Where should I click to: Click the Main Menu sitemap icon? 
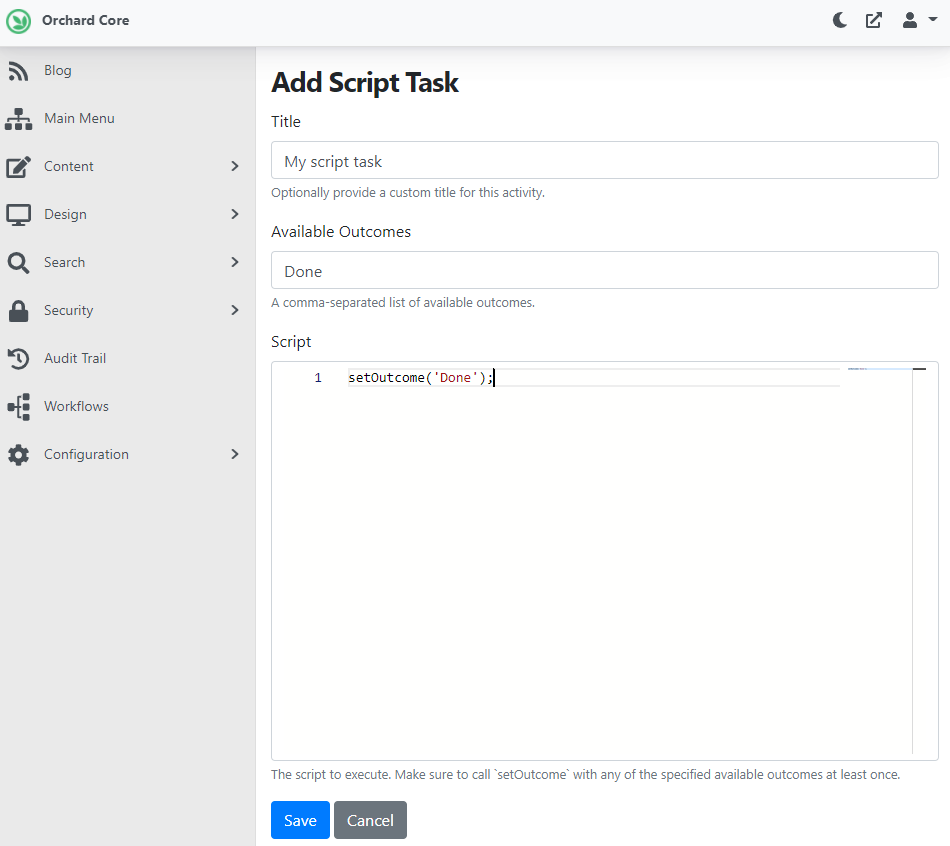[x=18, y=119]
